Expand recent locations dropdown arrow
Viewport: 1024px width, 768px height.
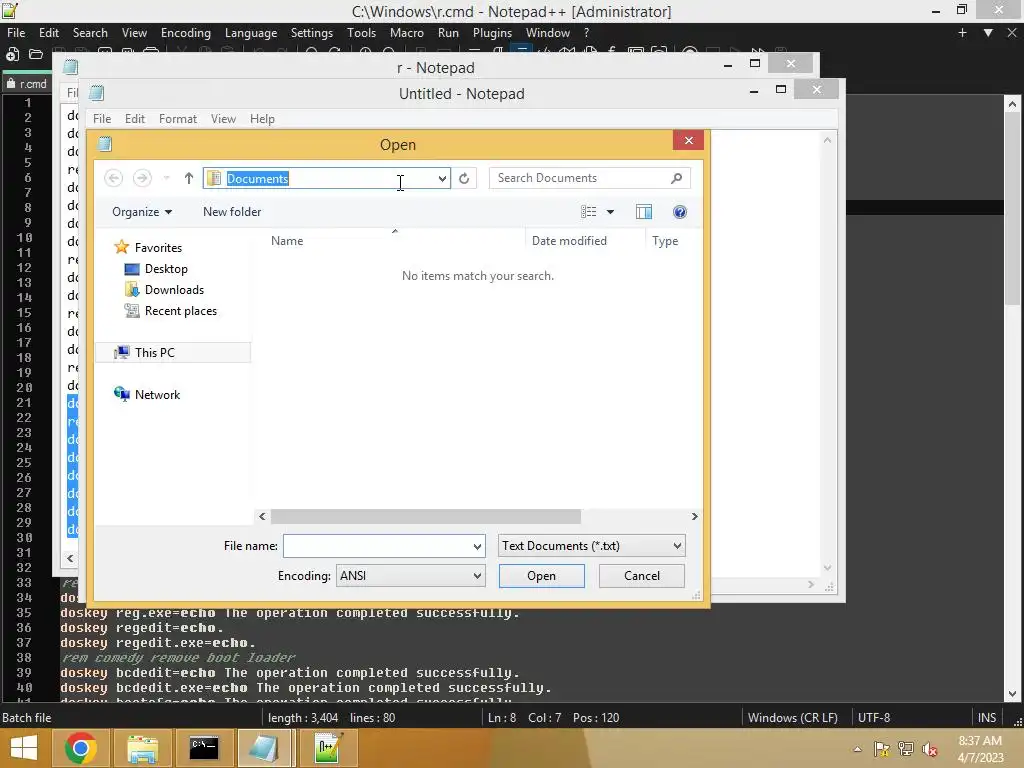167,178
